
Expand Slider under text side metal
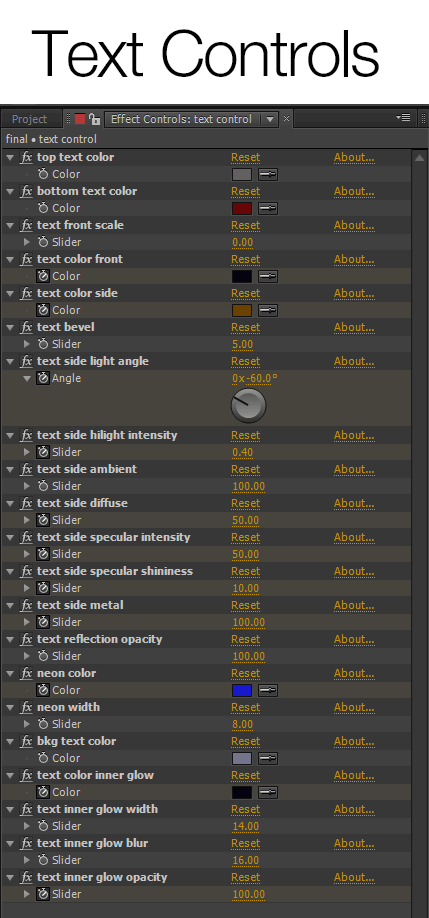pos(26,622)
